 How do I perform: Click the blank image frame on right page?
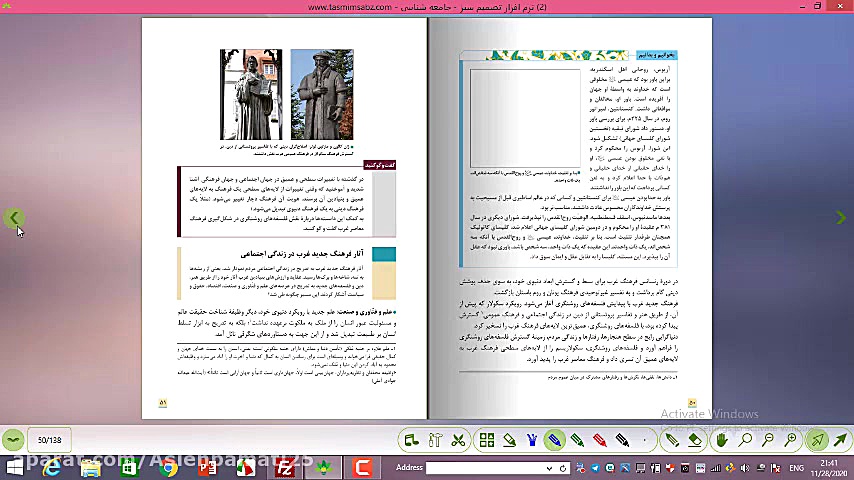[524, 118]
